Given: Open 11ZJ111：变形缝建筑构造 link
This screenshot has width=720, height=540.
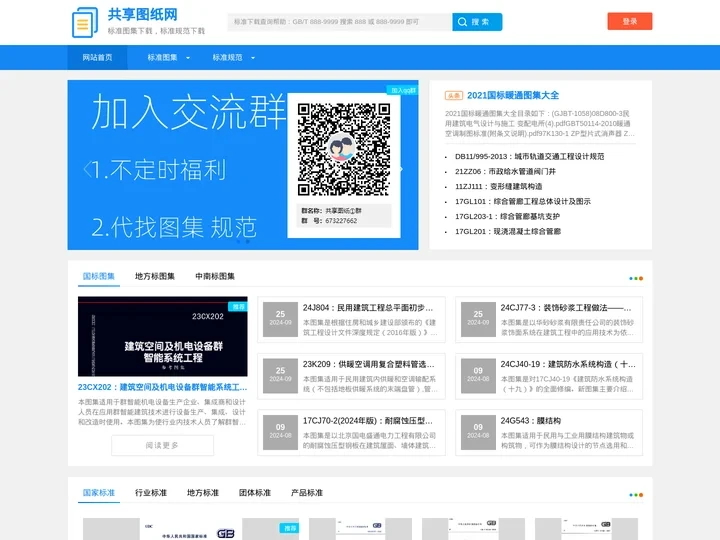Looking at the screenshot, I should tap(499, 186).
